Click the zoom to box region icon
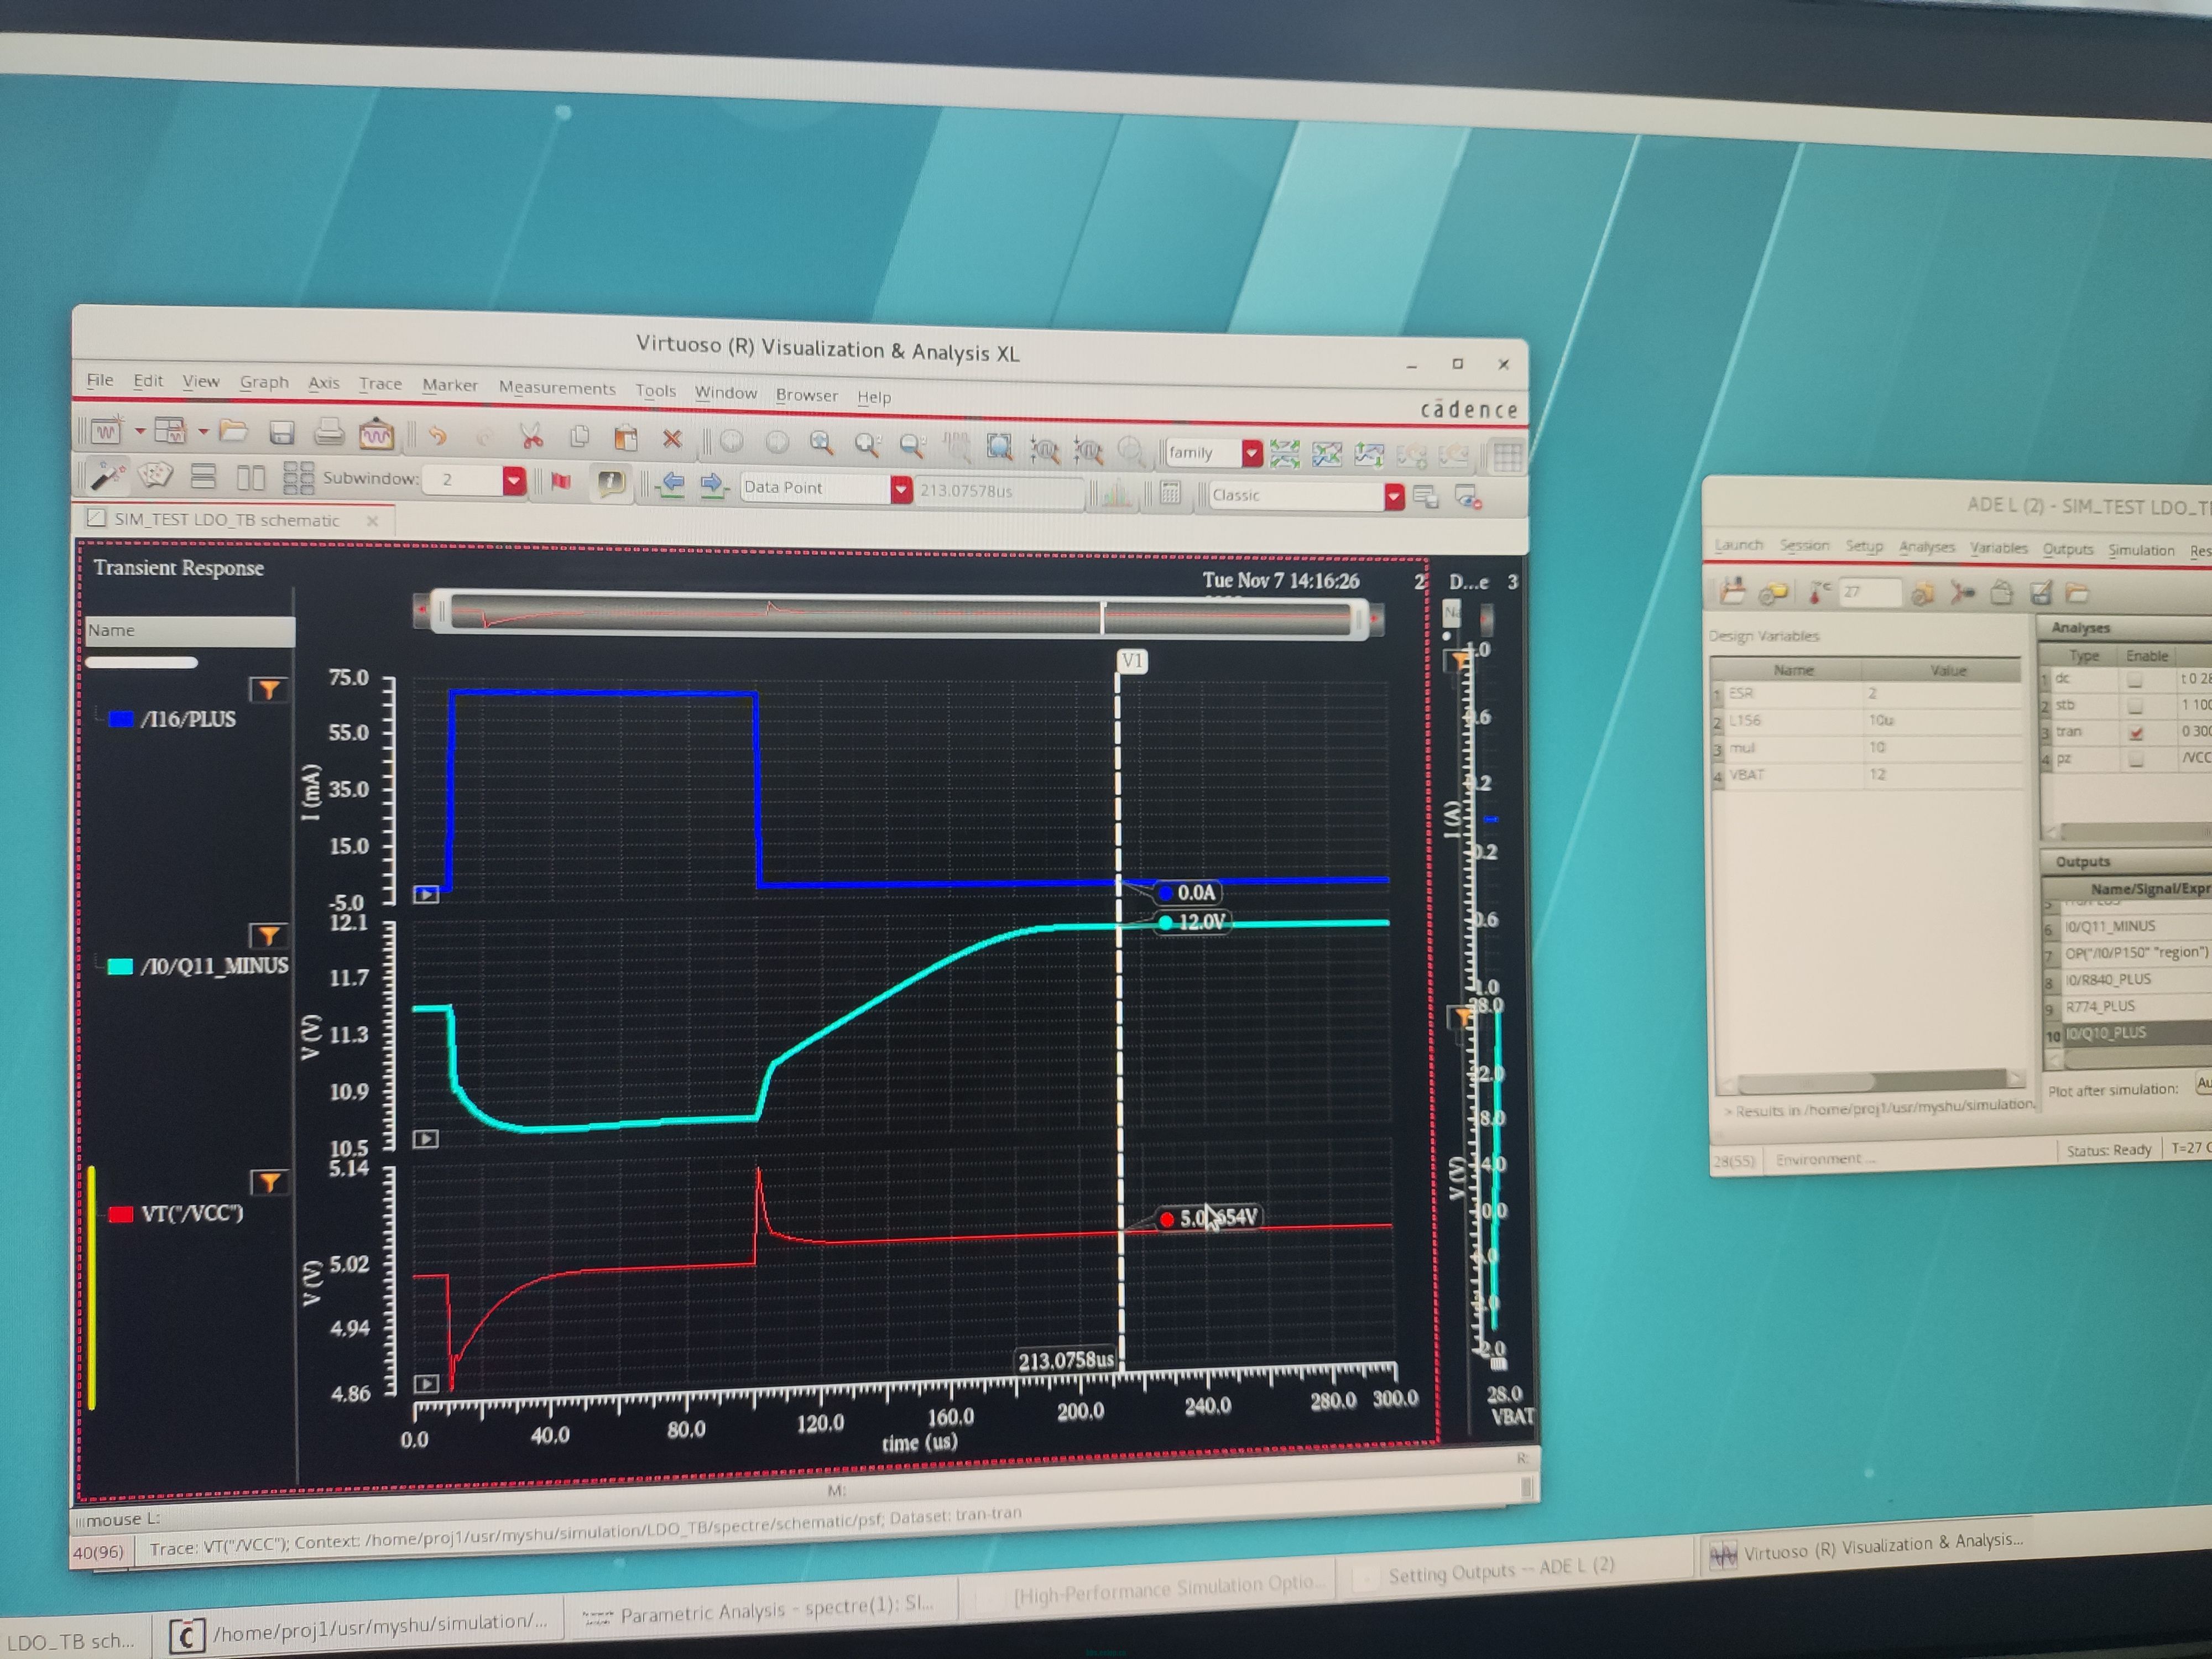Image resolution: width=2212 pixels, height=1659 pixels. [x=999, y=447]
